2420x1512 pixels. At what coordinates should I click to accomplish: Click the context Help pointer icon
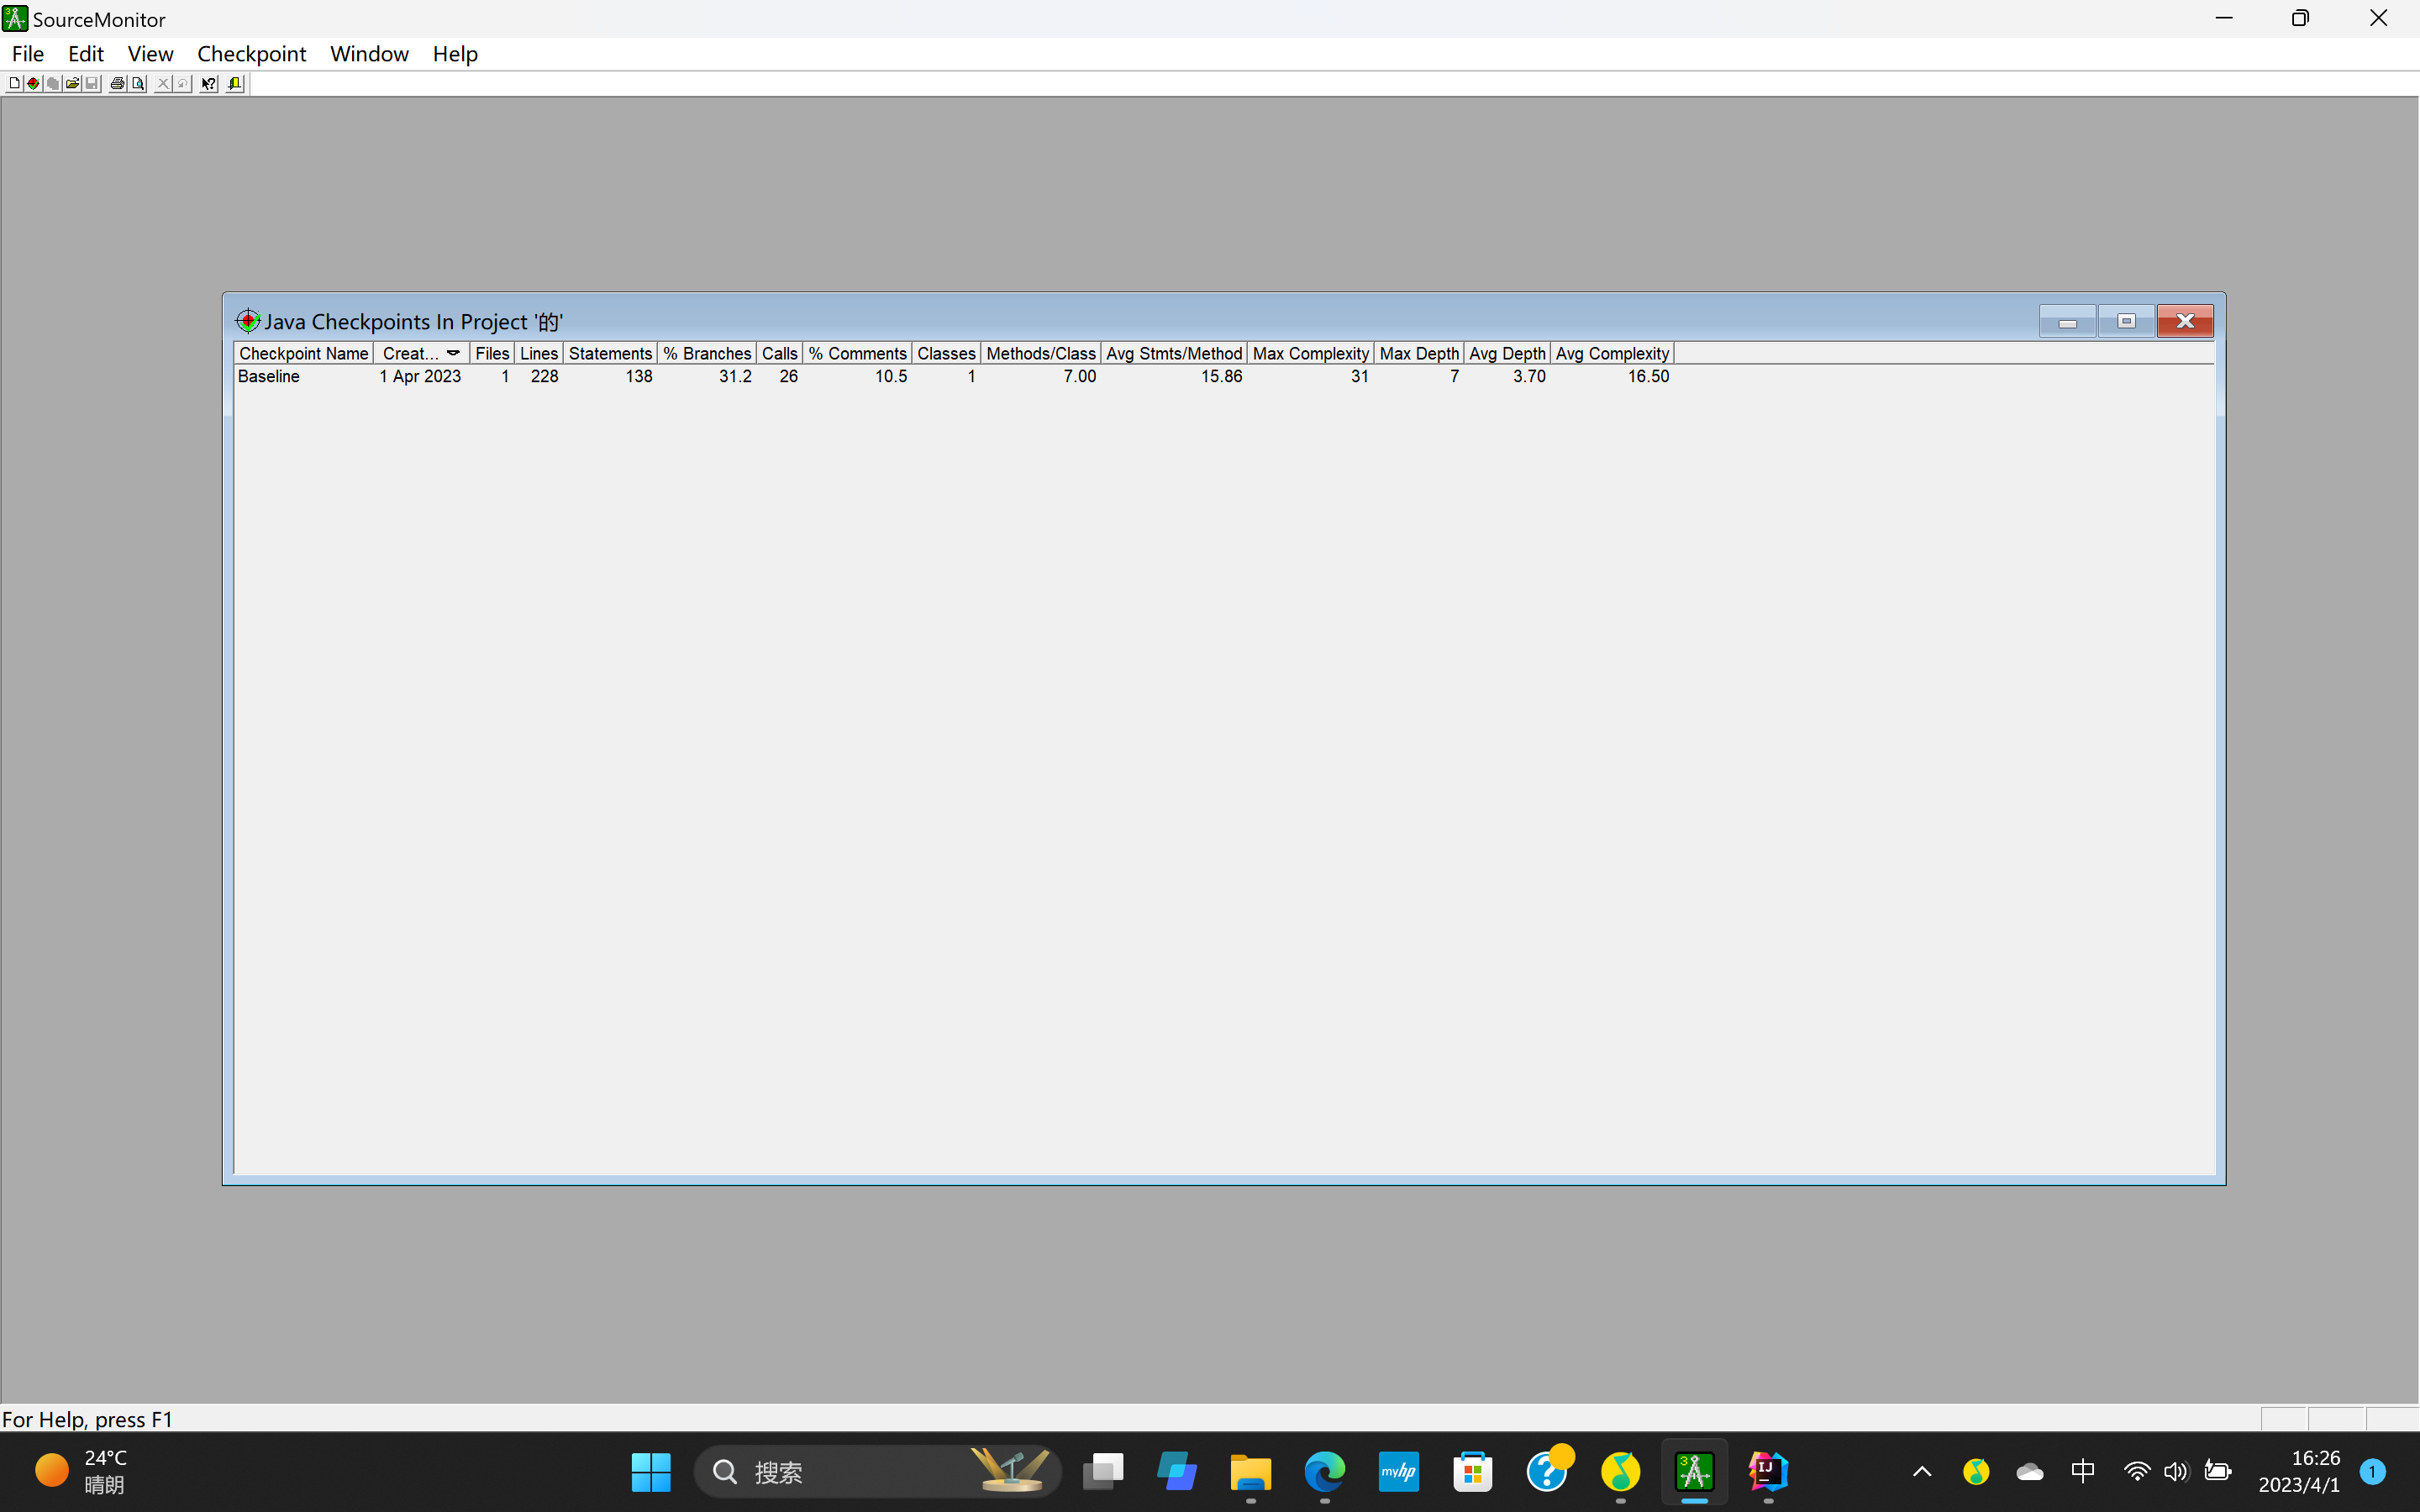[208, 84]
